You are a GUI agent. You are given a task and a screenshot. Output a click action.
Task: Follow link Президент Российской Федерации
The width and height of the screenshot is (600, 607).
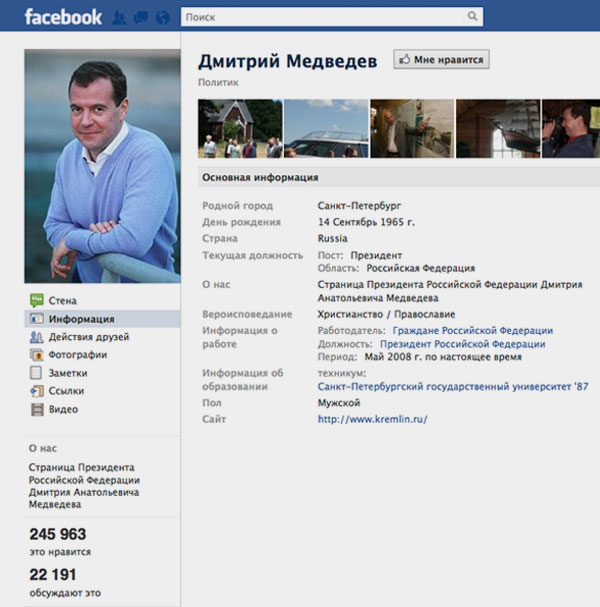(463, 344)
